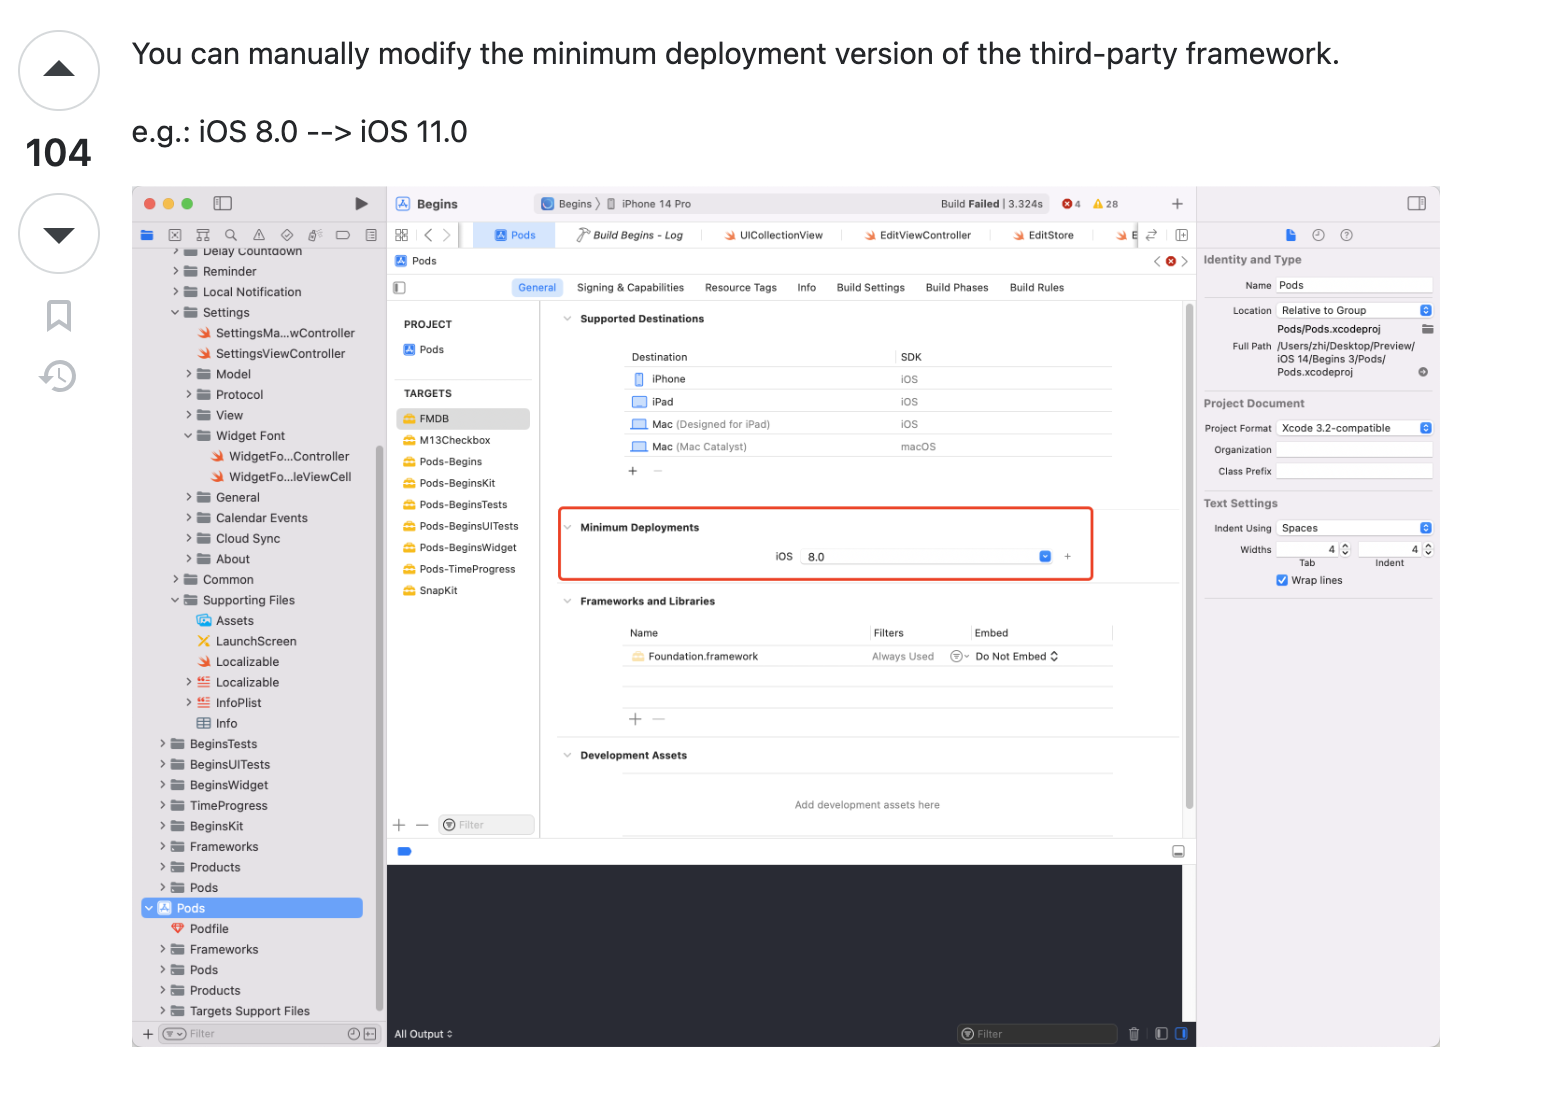Screen dimensions: 1548x1094
Task: Show the File inspector
Action: (1290, 235)
